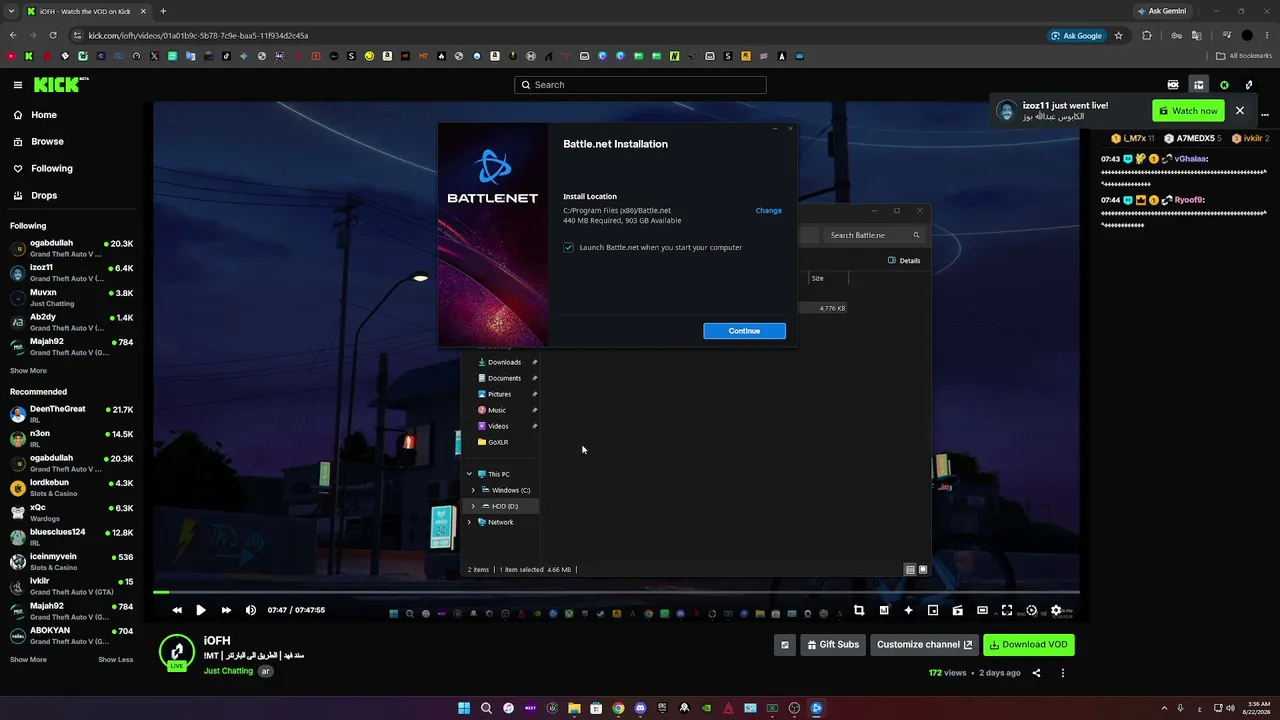Open GoXLR folder in Explorer sidebar
Image resolution: width=1280 pixels, height=720 pixels.
click(500, 442)
